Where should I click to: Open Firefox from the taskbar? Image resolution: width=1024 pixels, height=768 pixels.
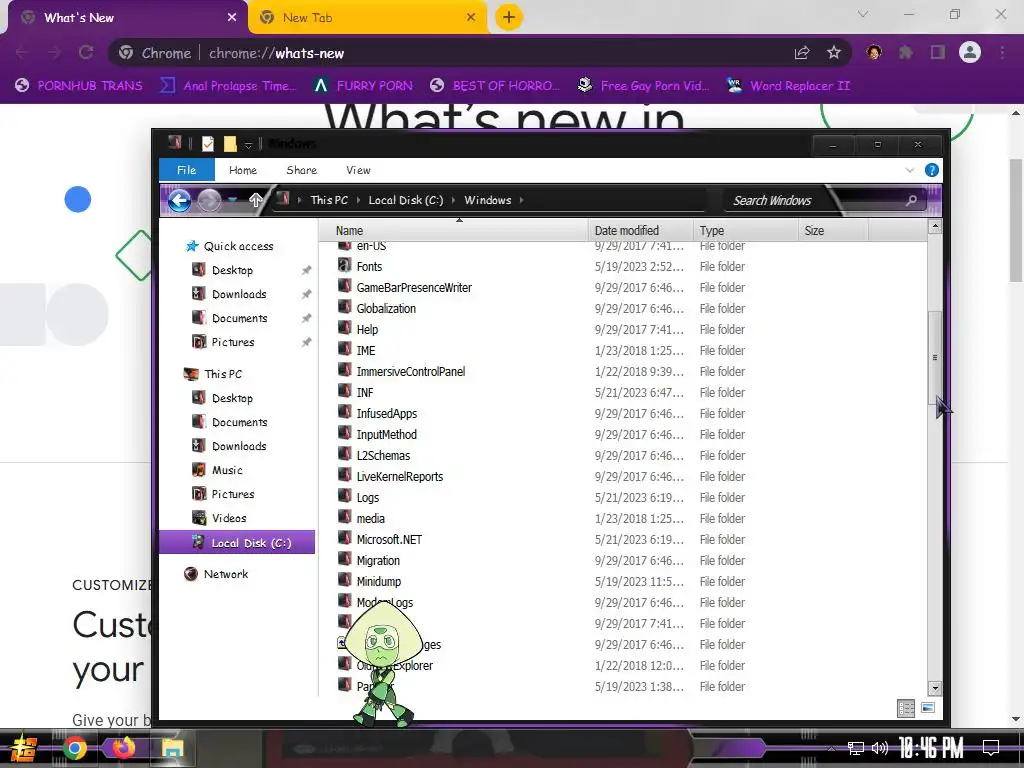coord(123,748)
